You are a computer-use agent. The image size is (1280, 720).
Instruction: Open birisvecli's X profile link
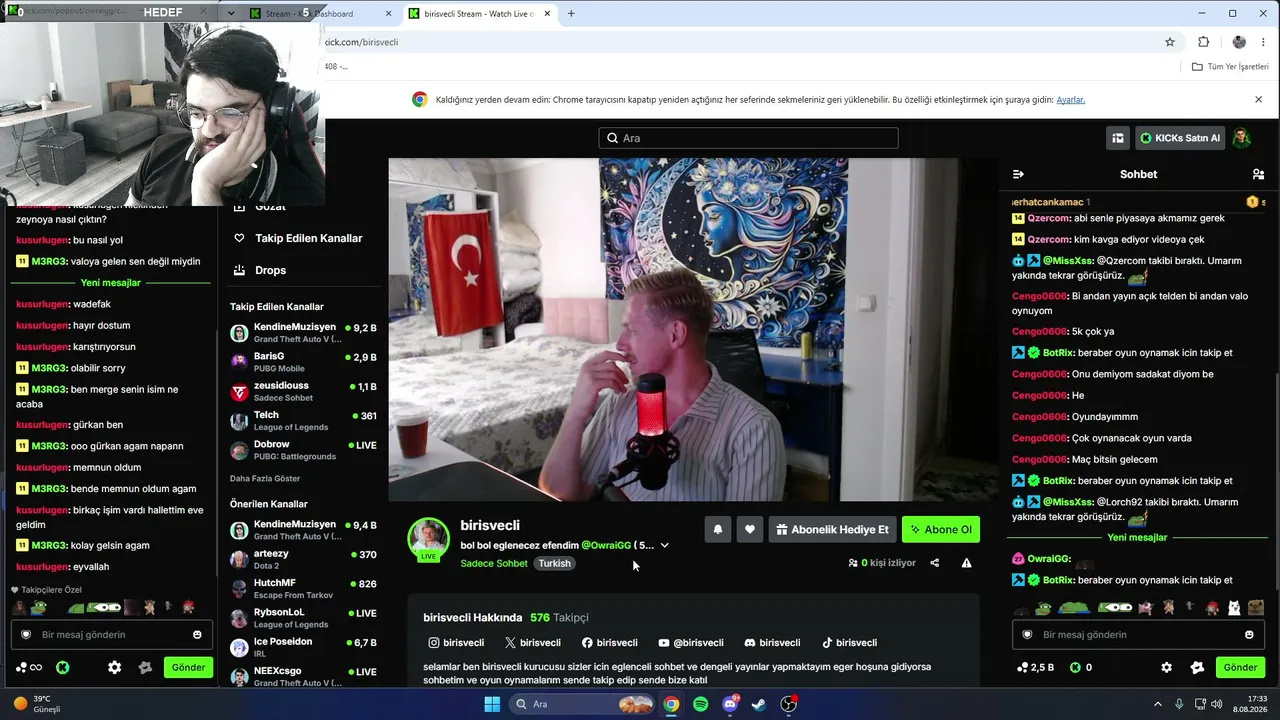pos(533,643)
